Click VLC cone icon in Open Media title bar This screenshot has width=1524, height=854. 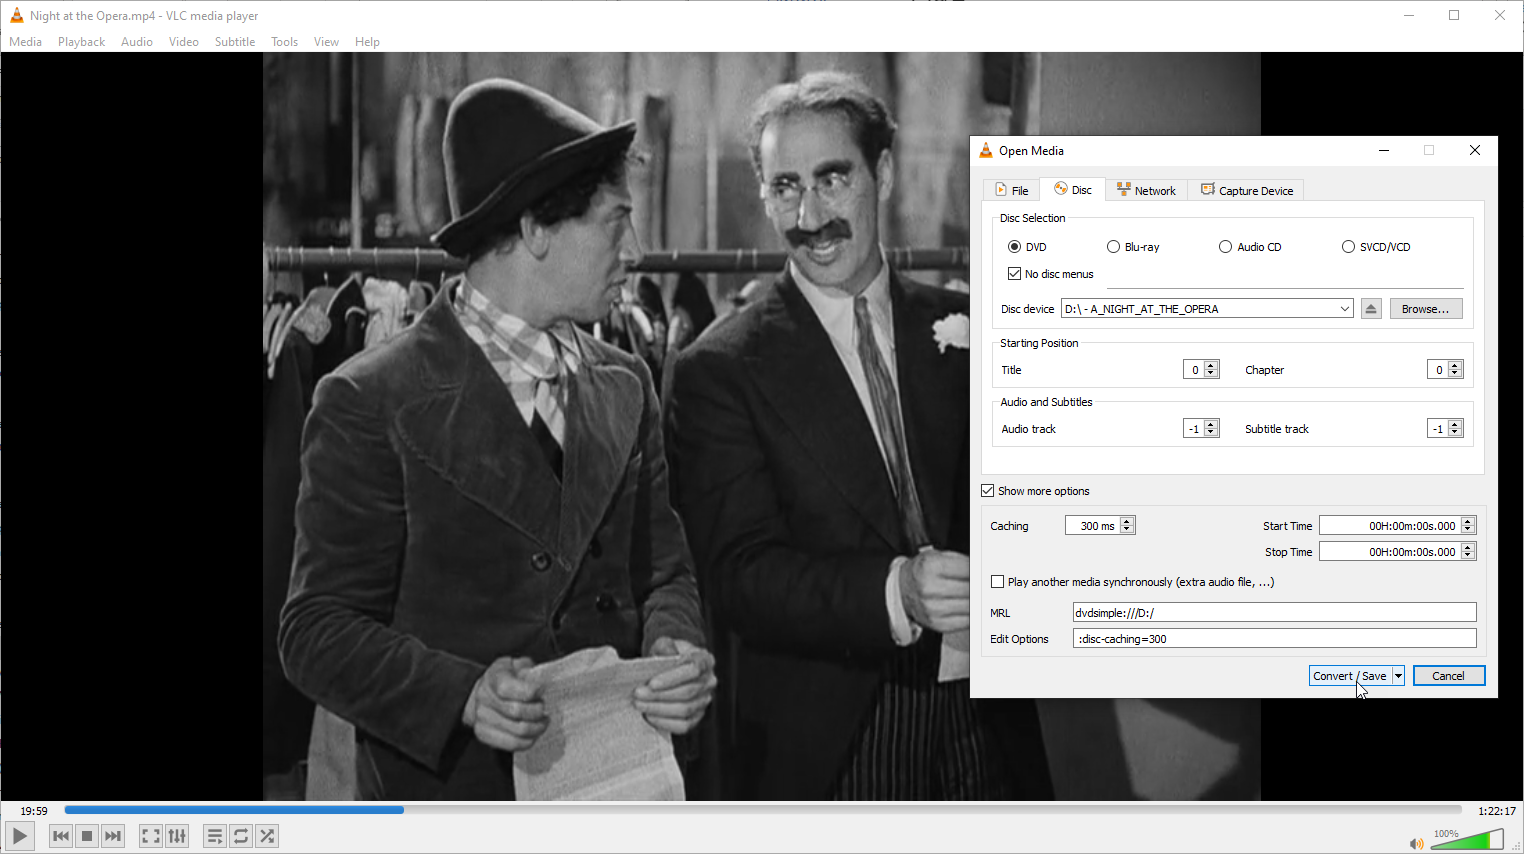986,150
